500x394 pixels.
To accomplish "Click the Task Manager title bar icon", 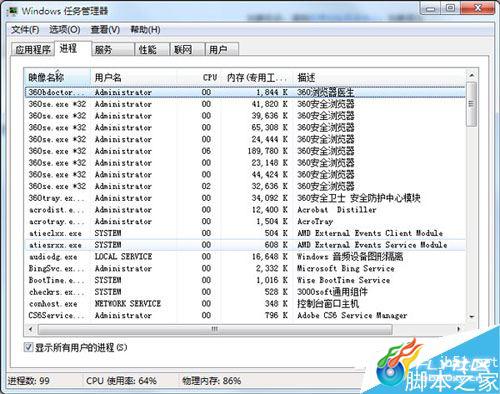I will point(13,11).
